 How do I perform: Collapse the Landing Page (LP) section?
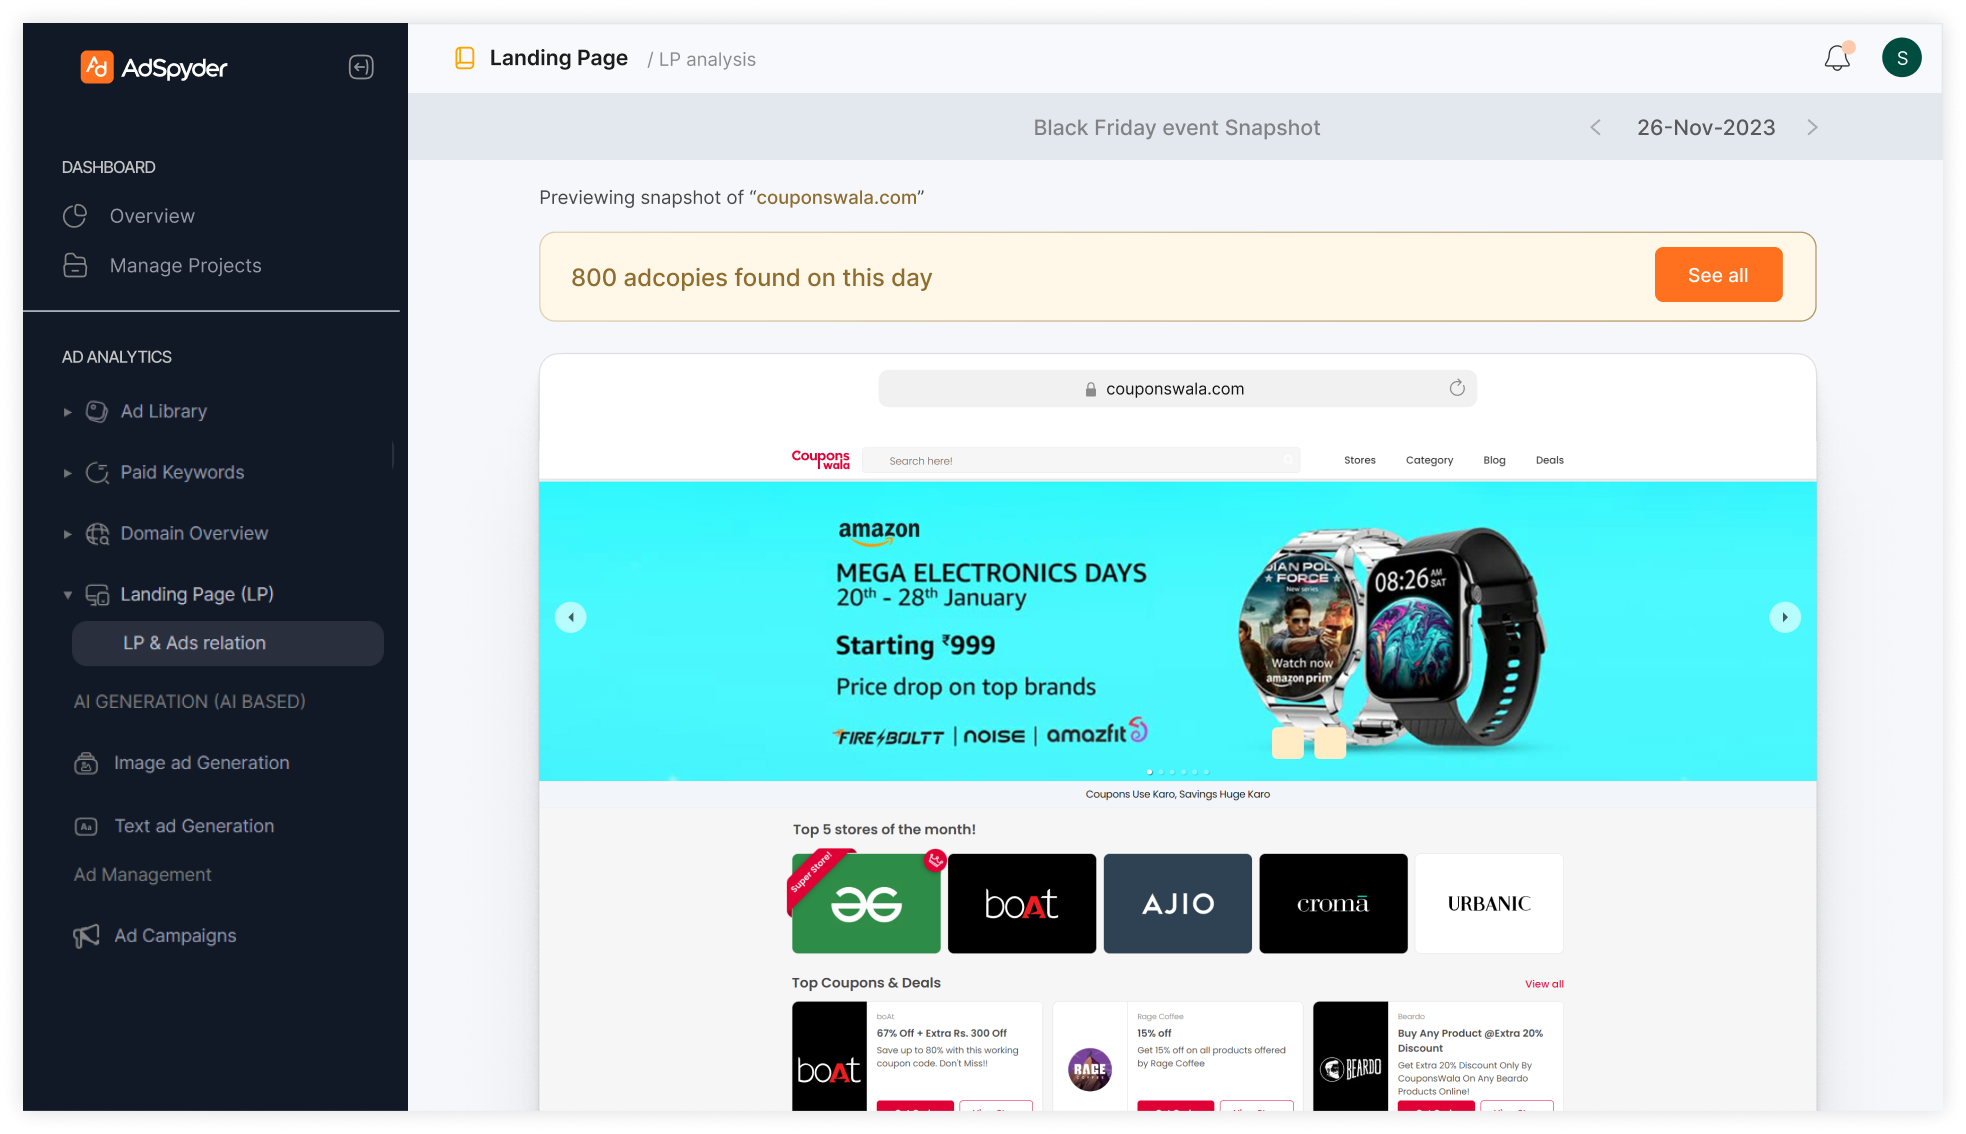(x=68, y=595)
